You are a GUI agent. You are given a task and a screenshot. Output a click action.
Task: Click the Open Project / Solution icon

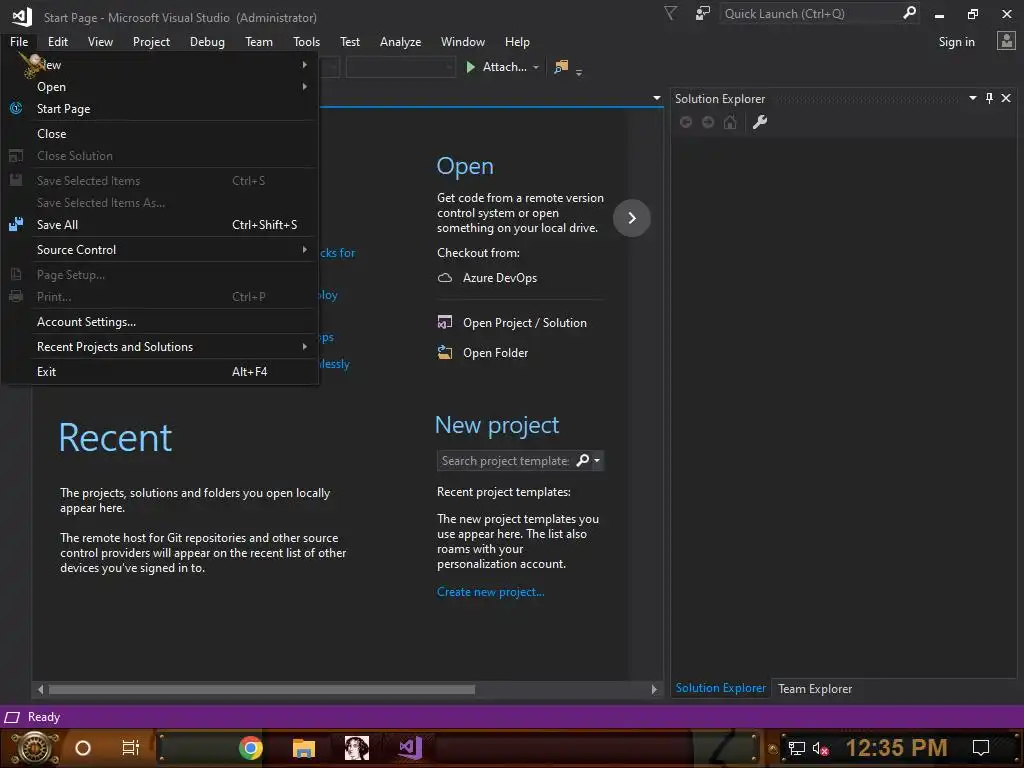click(x=445, y=323)
